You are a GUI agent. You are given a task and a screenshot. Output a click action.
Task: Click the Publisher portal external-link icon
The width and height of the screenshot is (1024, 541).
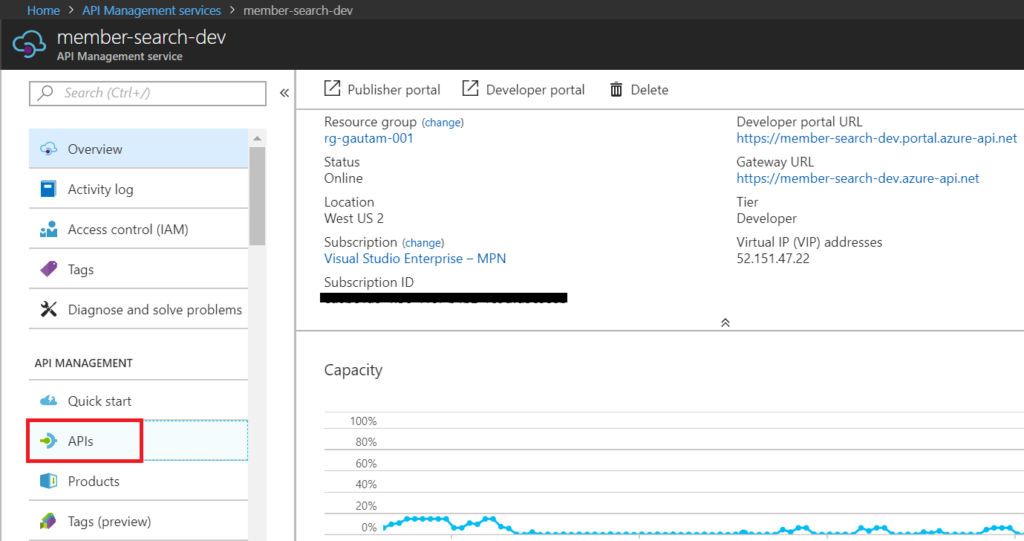pos(332,88)
